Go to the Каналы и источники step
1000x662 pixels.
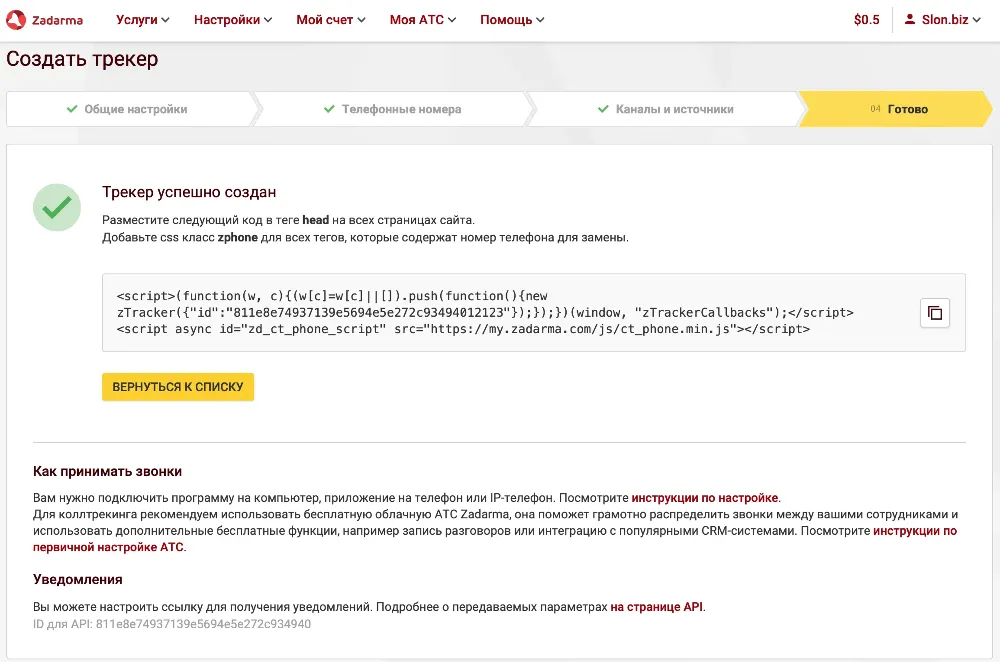(x=666, y=109)
